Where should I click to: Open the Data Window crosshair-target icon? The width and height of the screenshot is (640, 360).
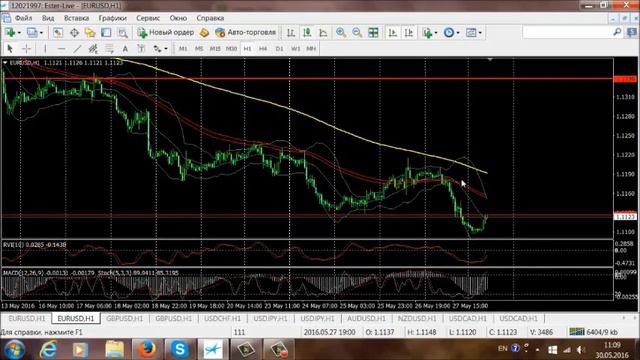(x=74, y=33)
